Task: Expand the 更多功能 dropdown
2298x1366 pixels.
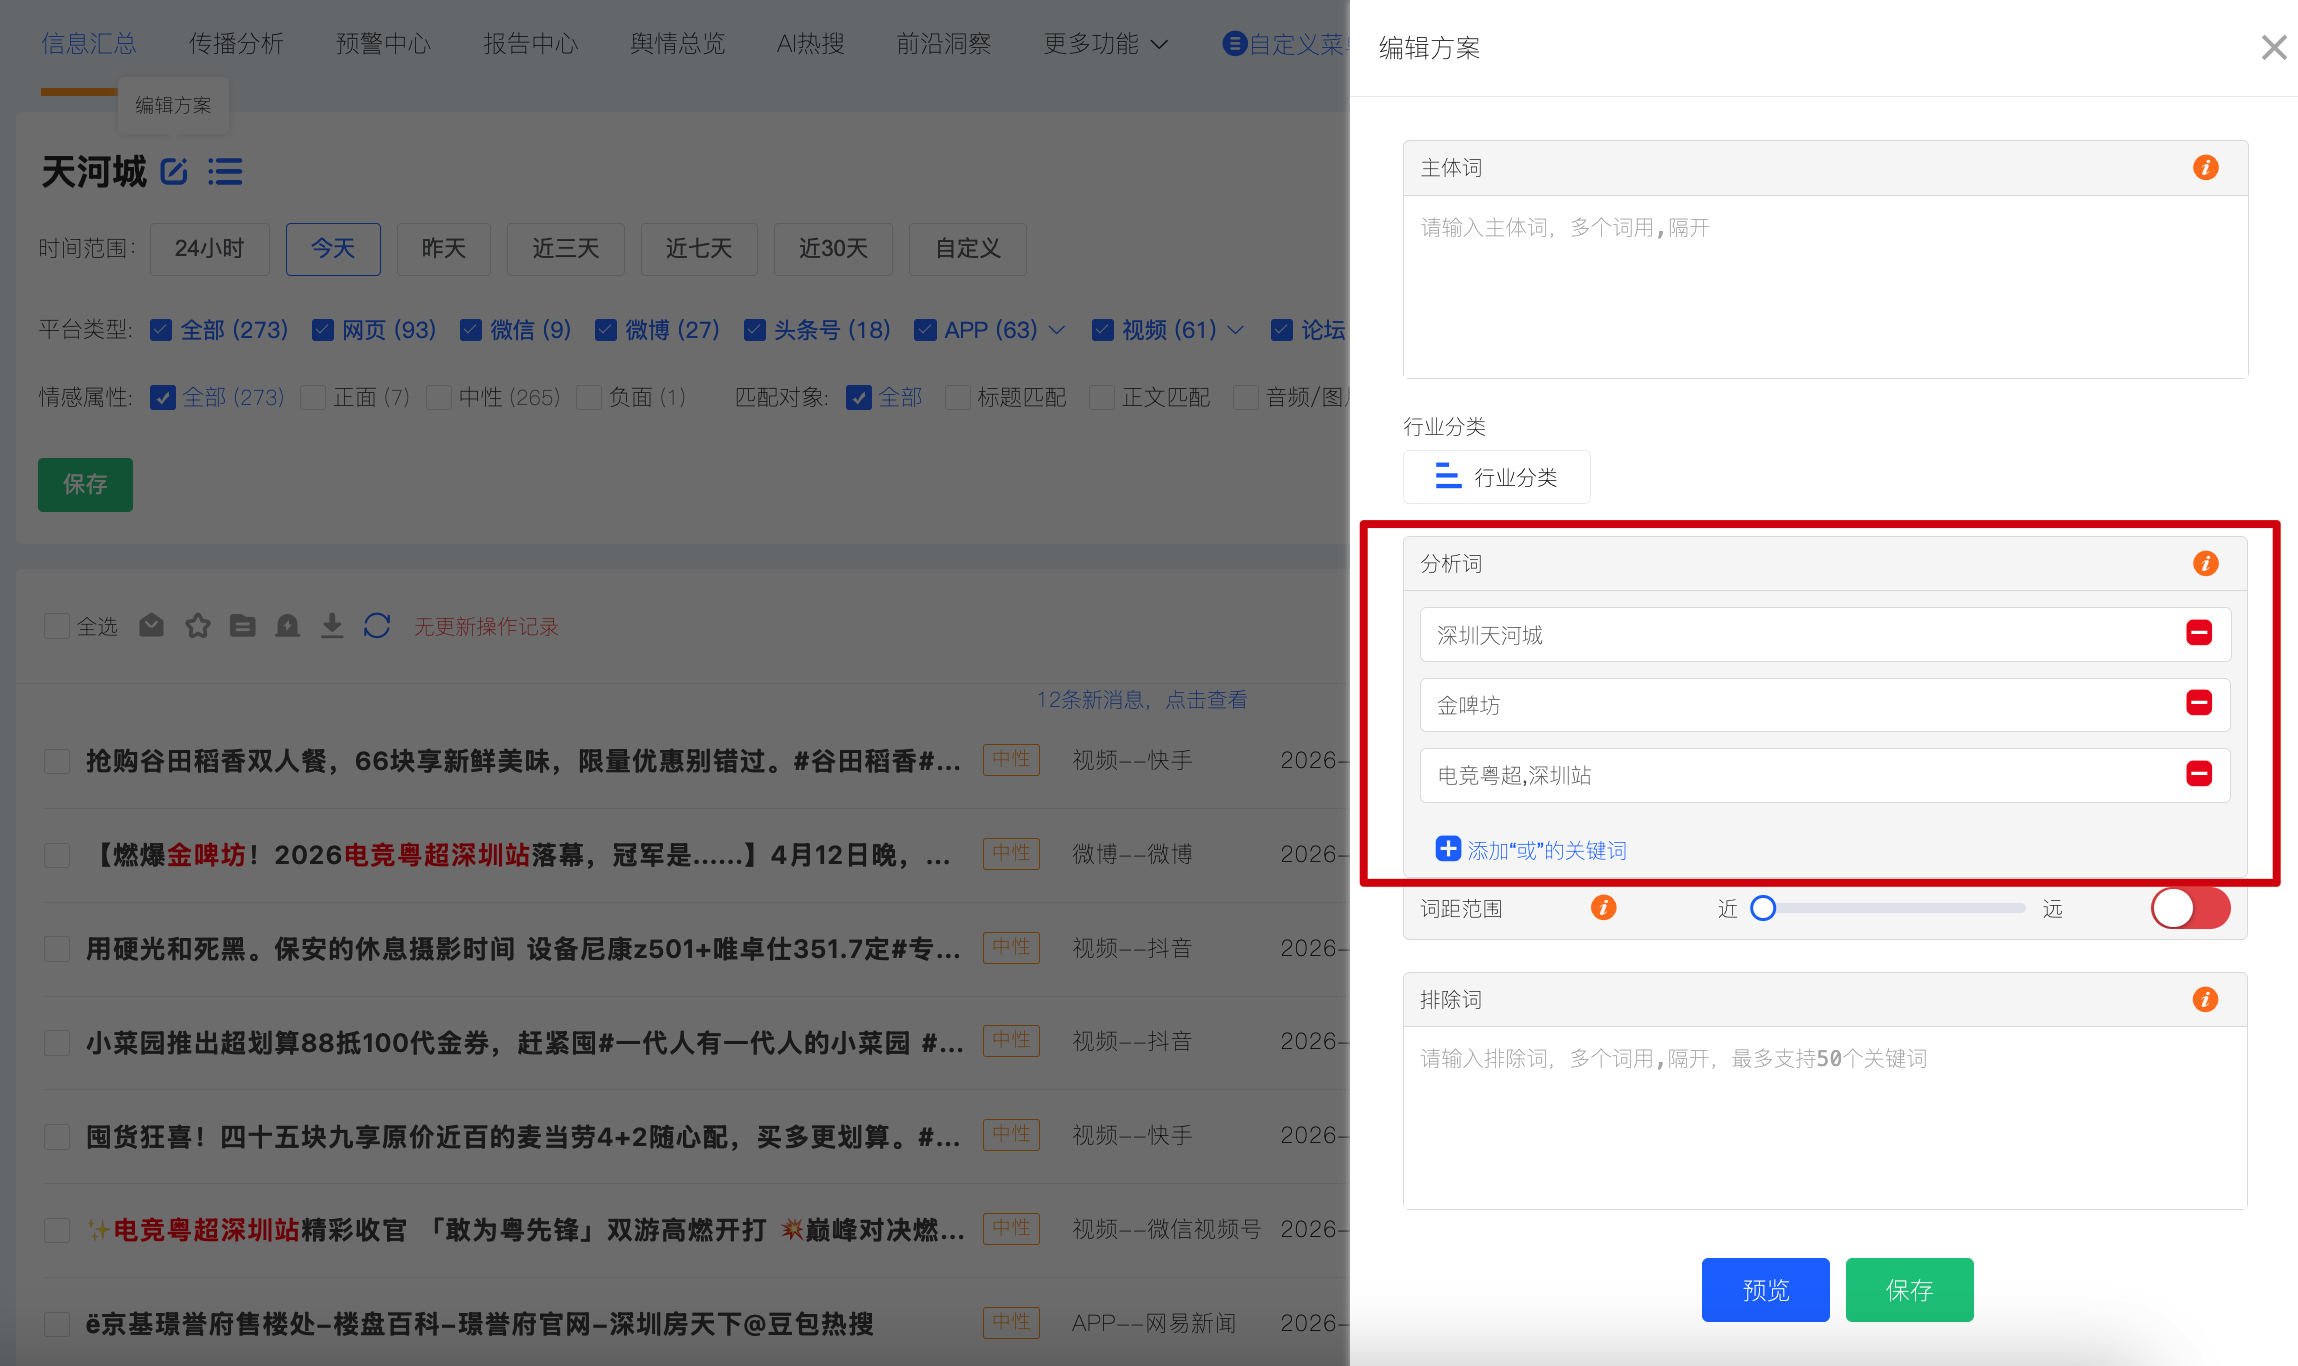Action: [1104, 44]
